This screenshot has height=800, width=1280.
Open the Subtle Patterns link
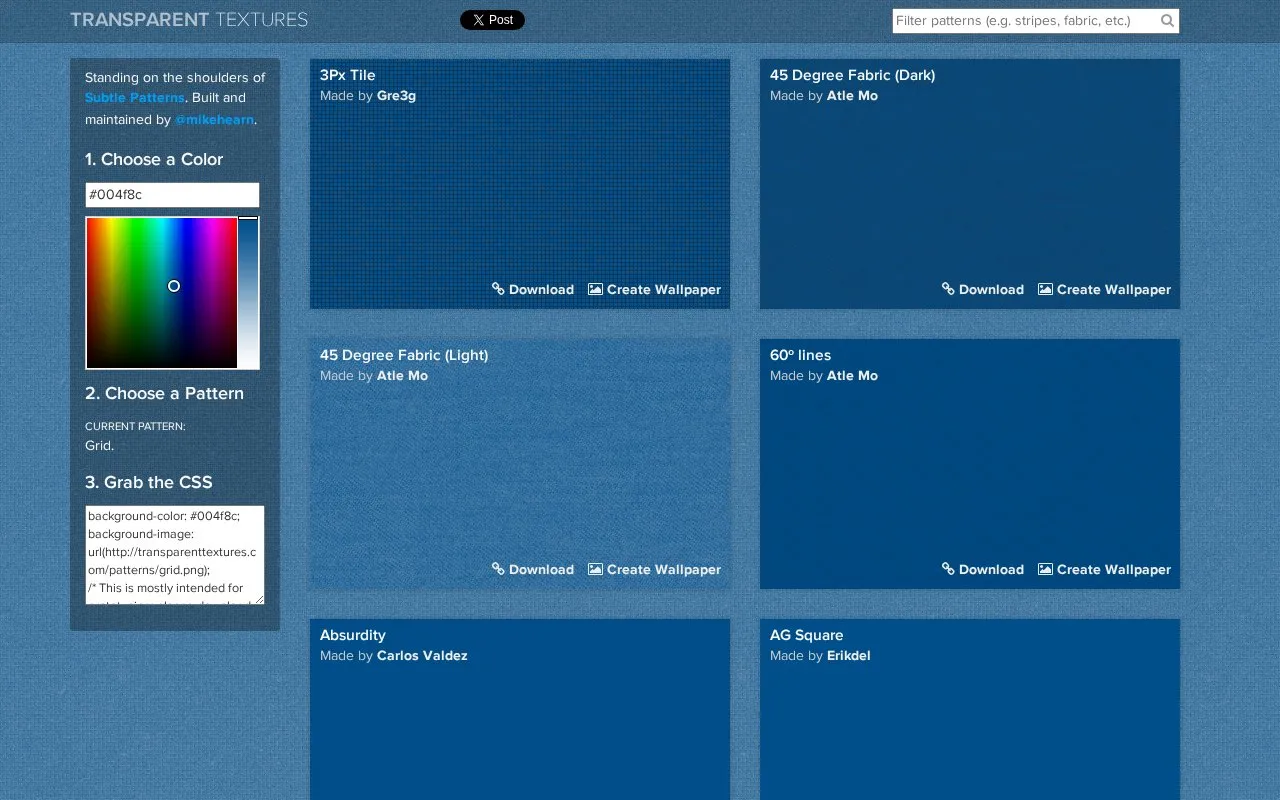134,98
